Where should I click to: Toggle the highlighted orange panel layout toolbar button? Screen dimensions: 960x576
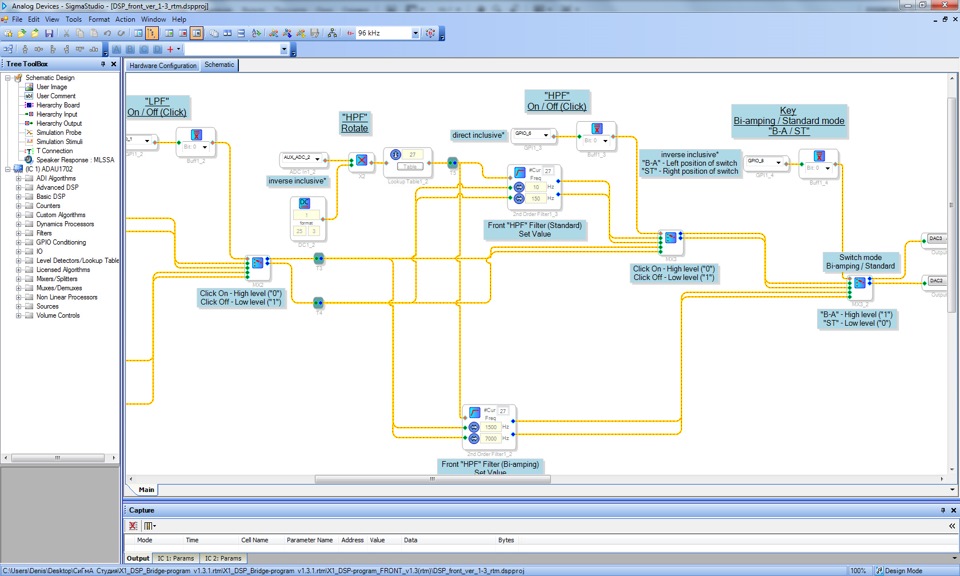[197, 33]
